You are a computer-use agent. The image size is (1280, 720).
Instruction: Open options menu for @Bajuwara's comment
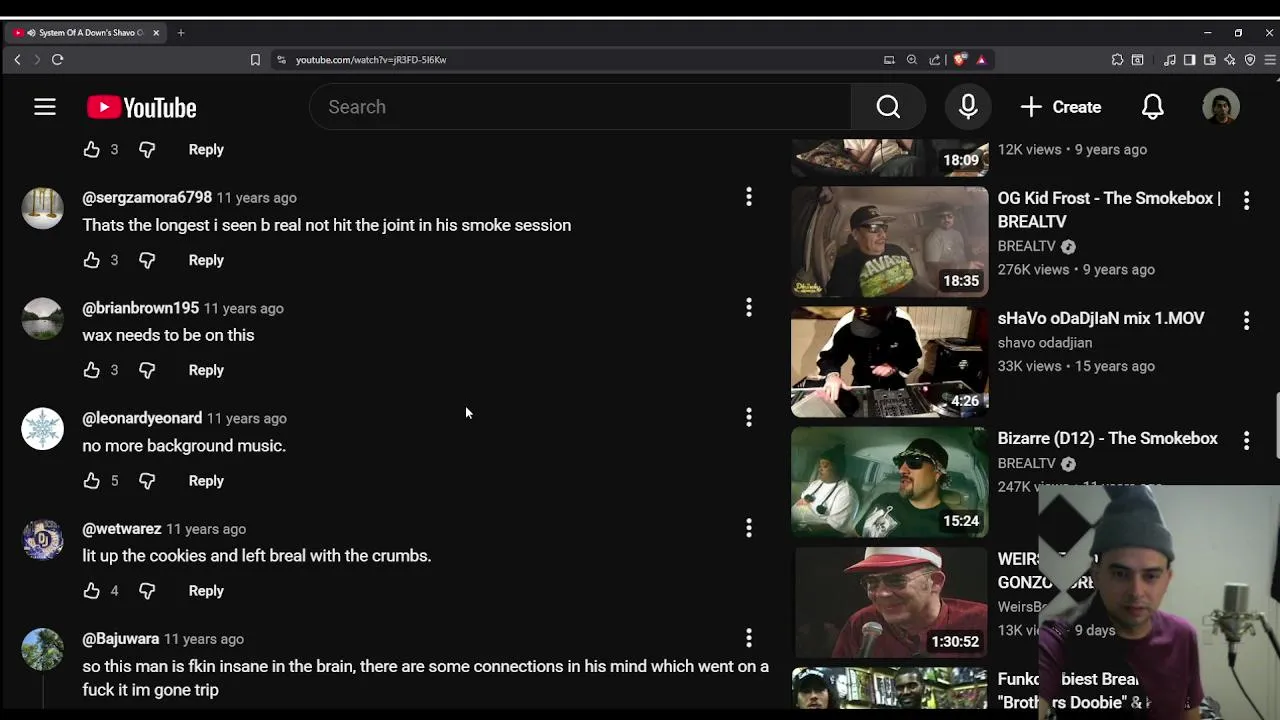click(x=748, y=638)
